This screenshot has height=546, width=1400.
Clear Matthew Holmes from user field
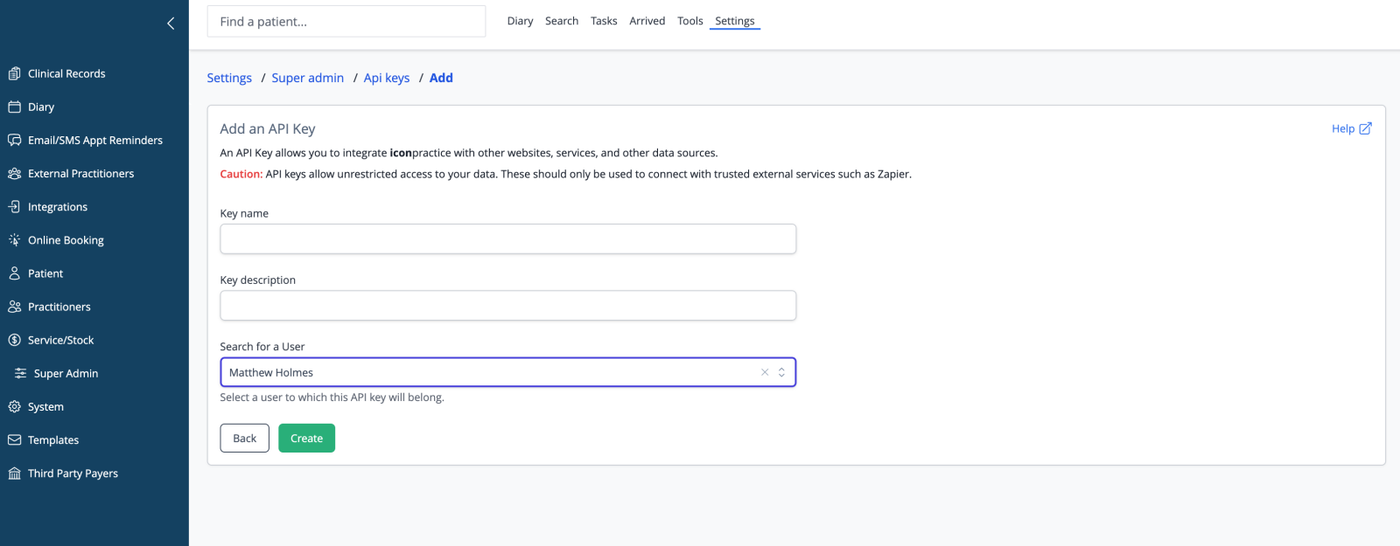pos(765,372)
